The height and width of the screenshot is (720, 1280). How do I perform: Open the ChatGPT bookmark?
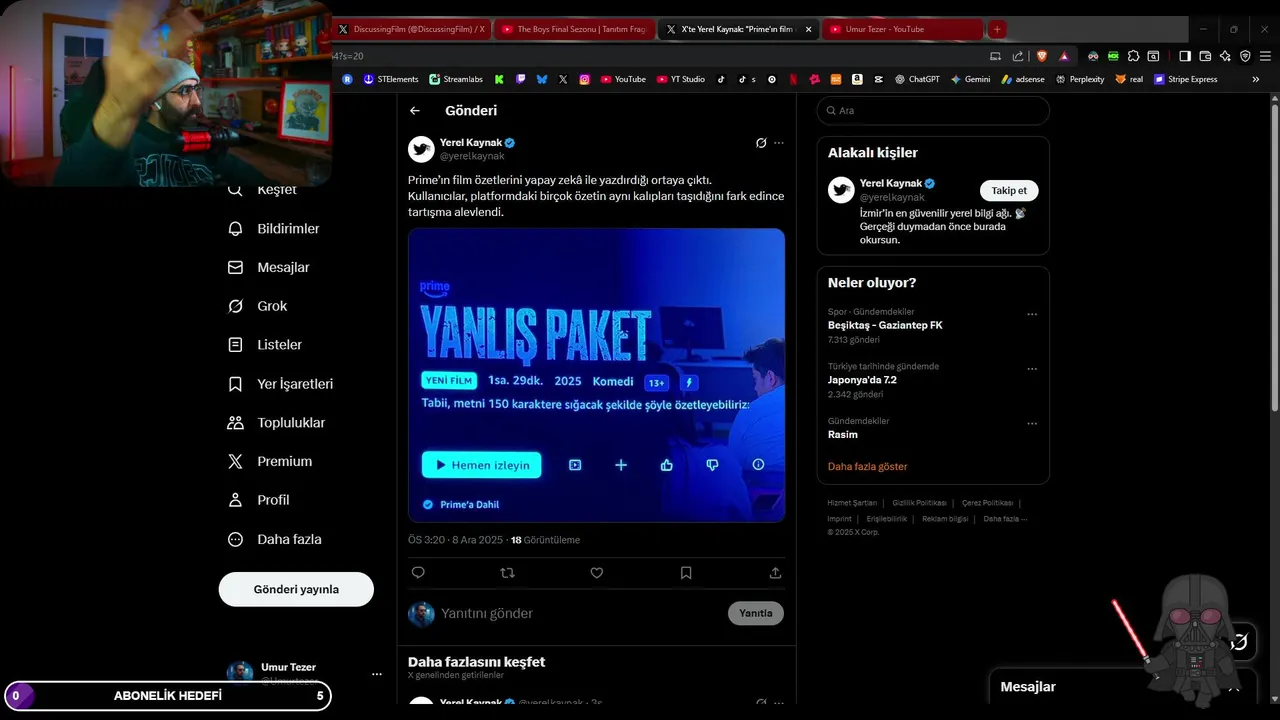pyautogui.click(x=917, y=79)
